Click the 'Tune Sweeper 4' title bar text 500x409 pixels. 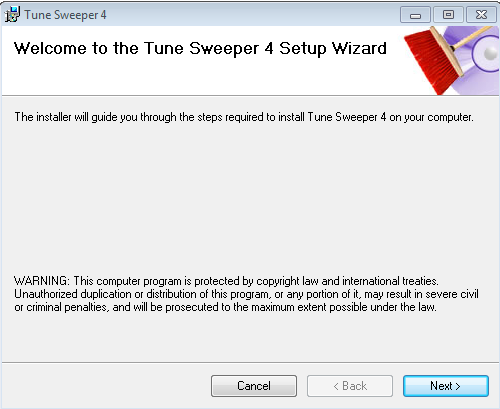pos(65,15)
